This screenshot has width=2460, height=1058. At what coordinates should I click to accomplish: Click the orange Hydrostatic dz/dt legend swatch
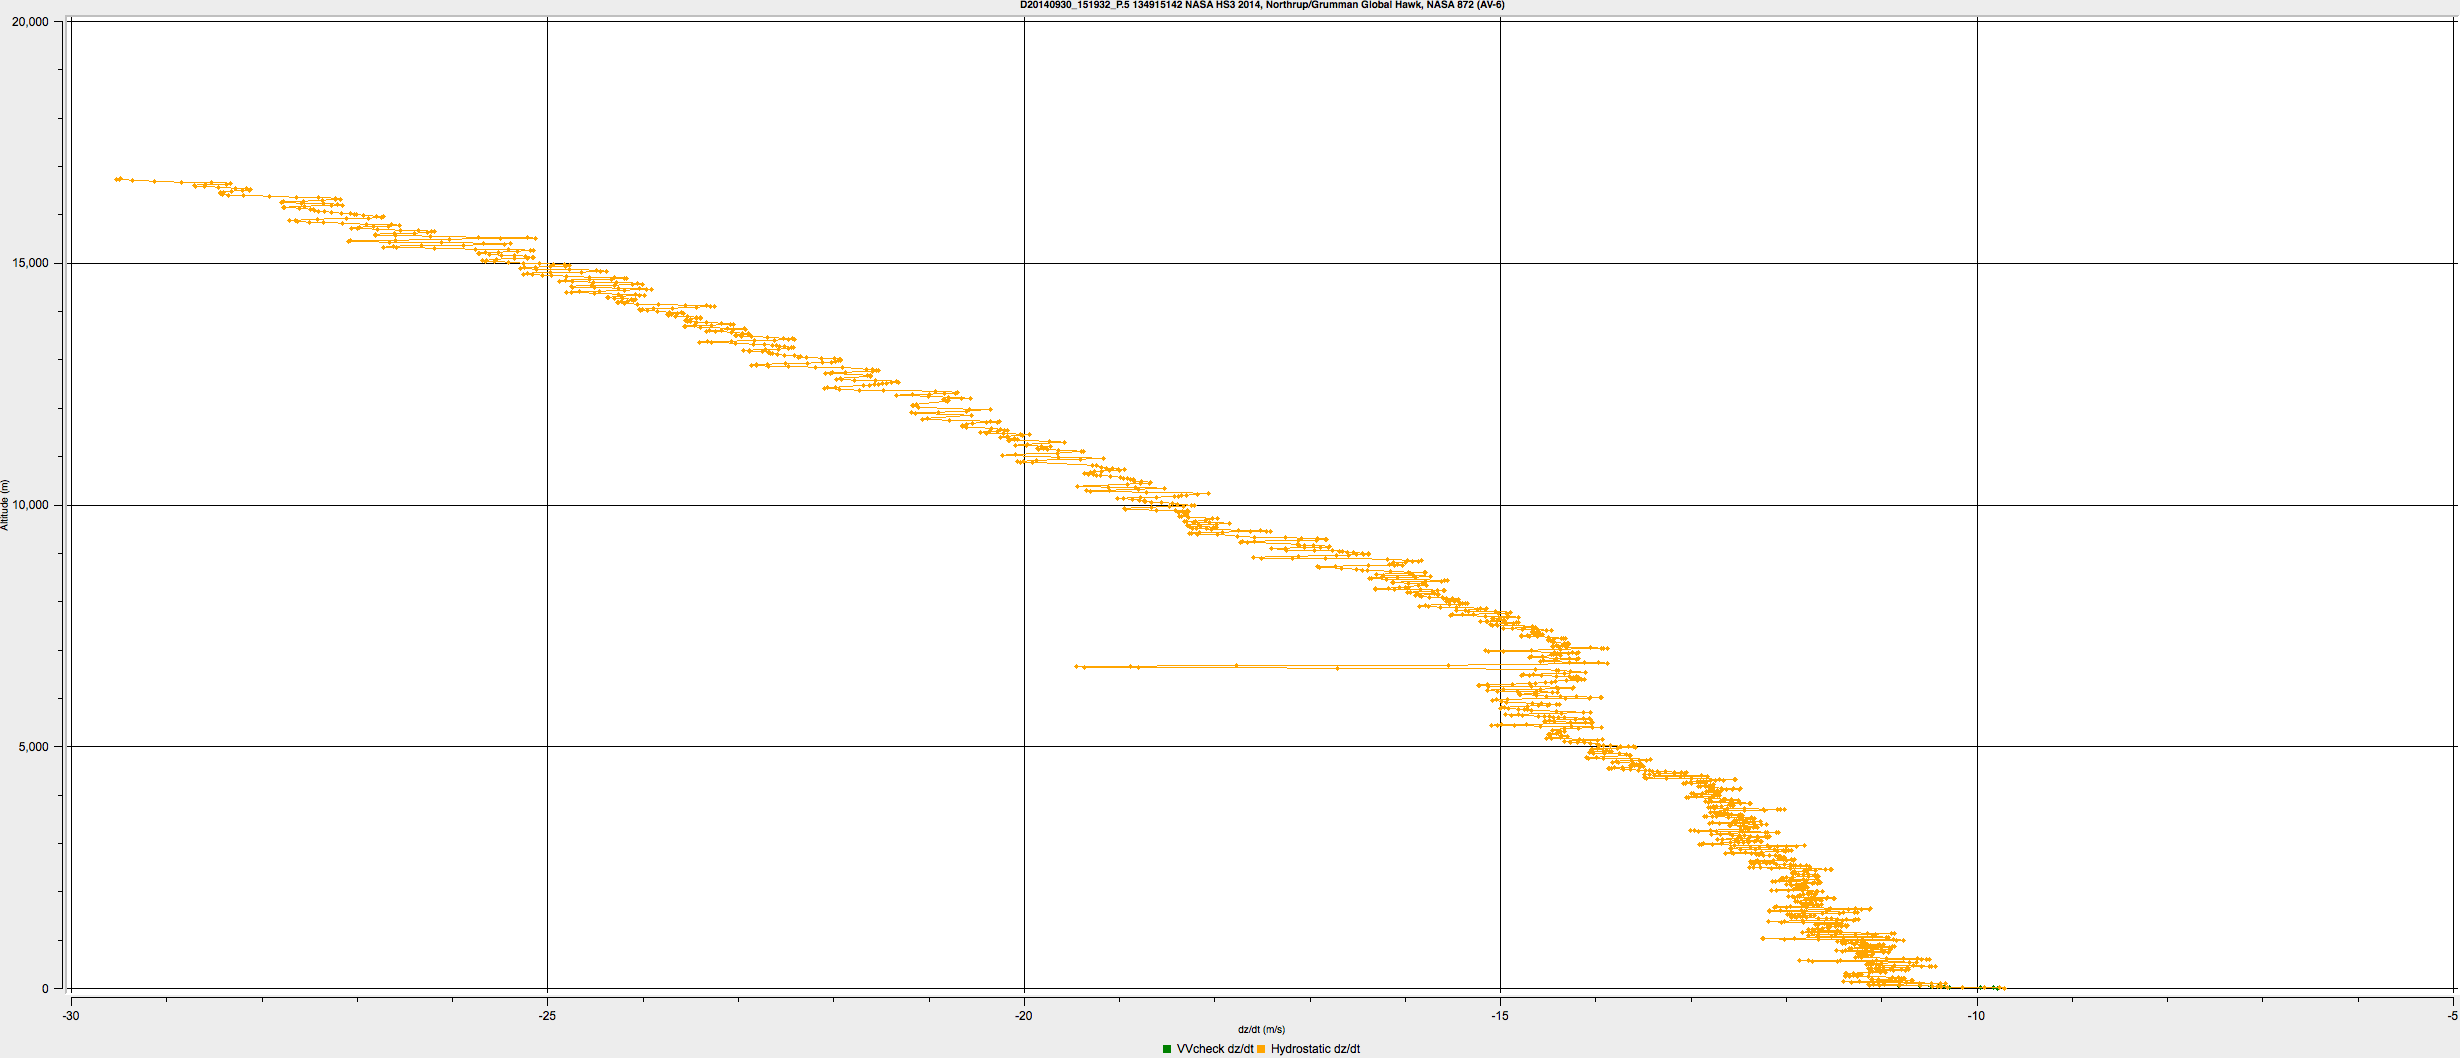(x=1261, y=1049)
